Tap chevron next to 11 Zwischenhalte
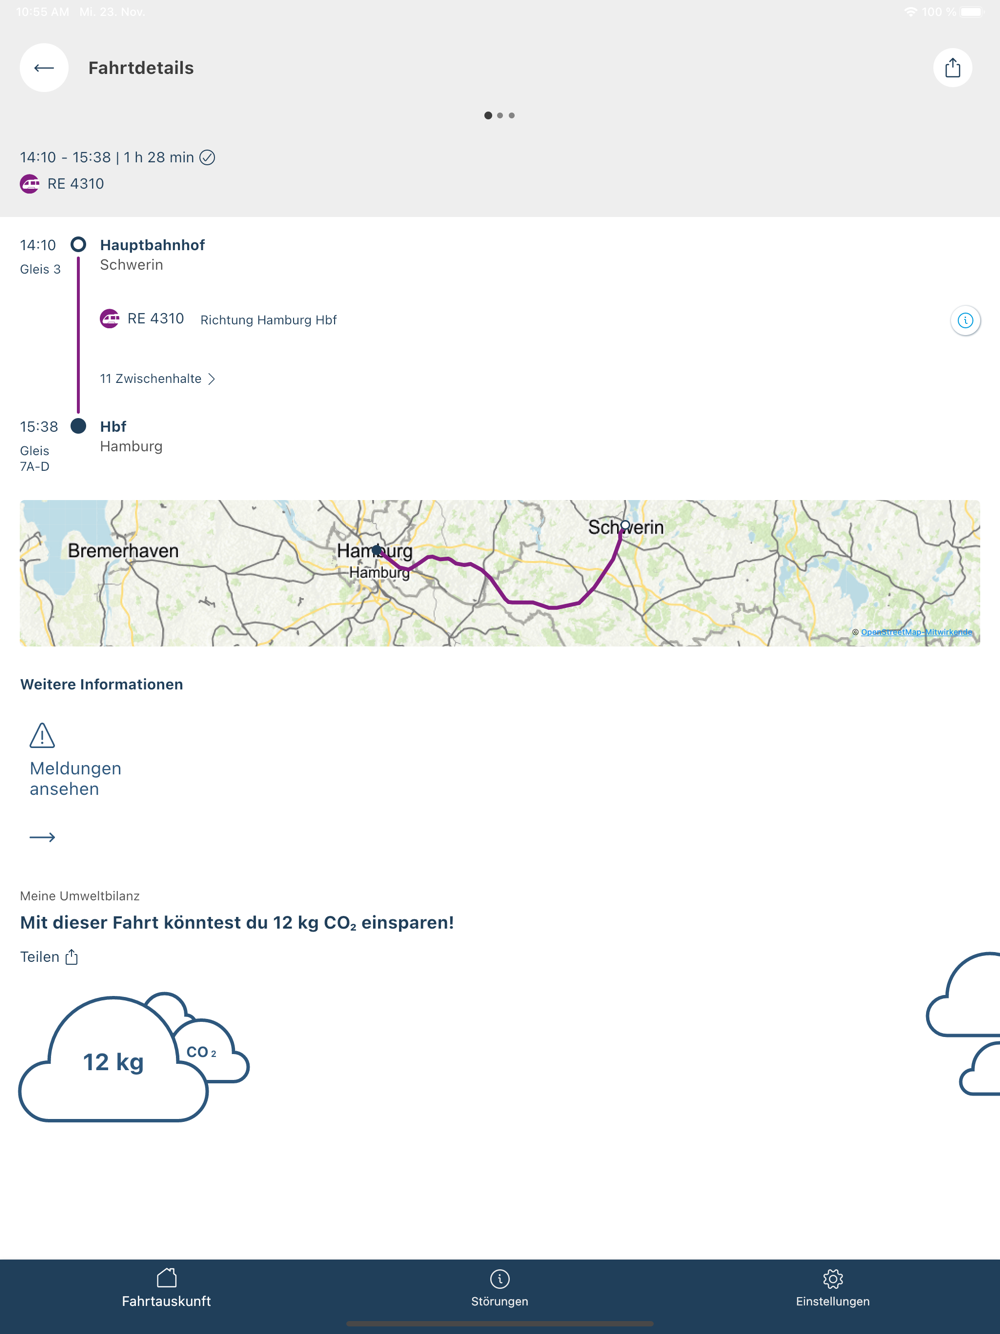This screenshot has width=1000, height=1334. tap(211, 379)
